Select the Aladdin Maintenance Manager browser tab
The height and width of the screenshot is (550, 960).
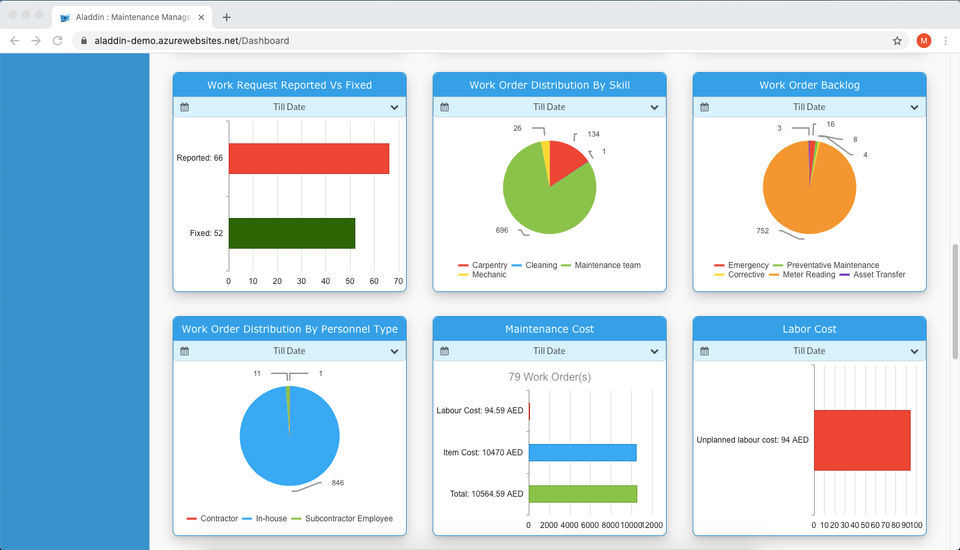coord(132,17)
